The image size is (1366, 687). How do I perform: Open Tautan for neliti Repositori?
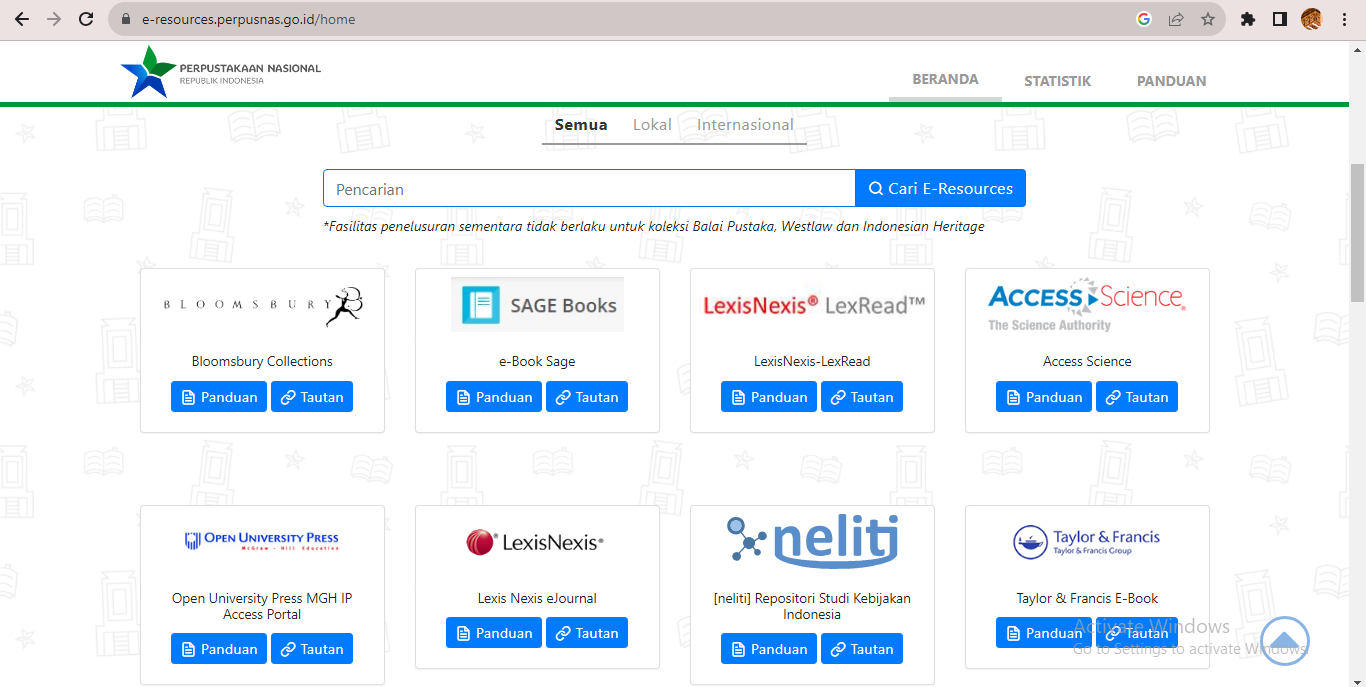[862, 649]
